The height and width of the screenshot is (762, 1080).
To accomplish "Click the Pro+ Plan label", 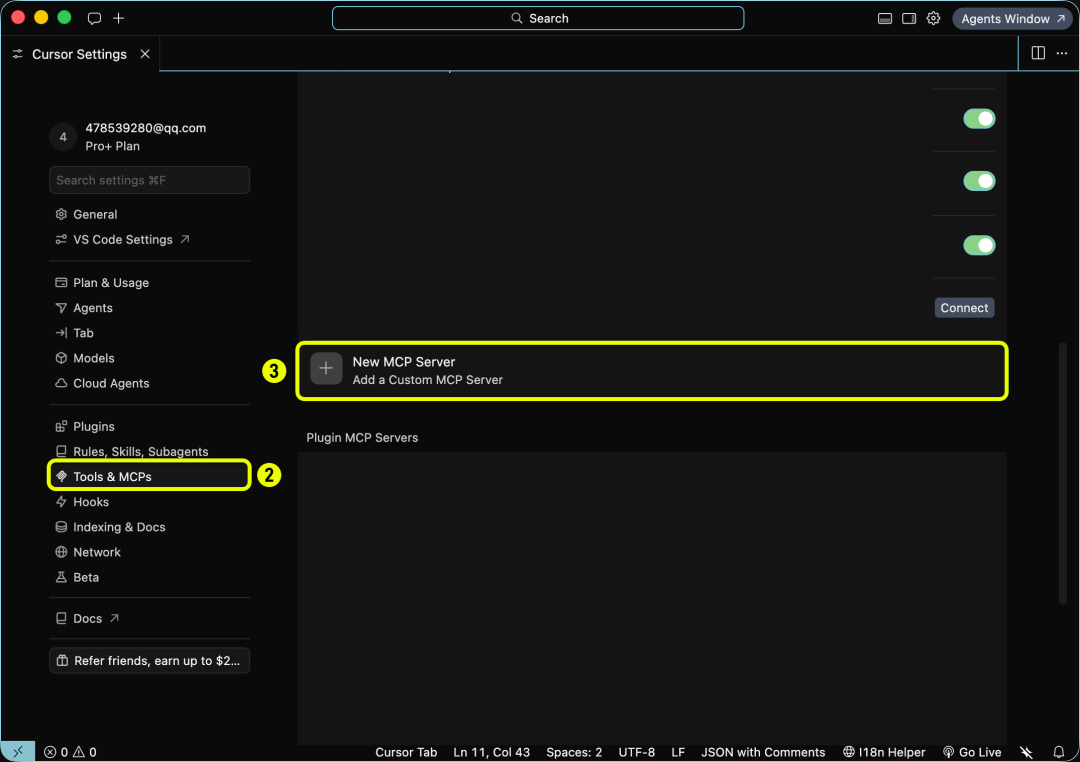I will (x=112, y=146).
